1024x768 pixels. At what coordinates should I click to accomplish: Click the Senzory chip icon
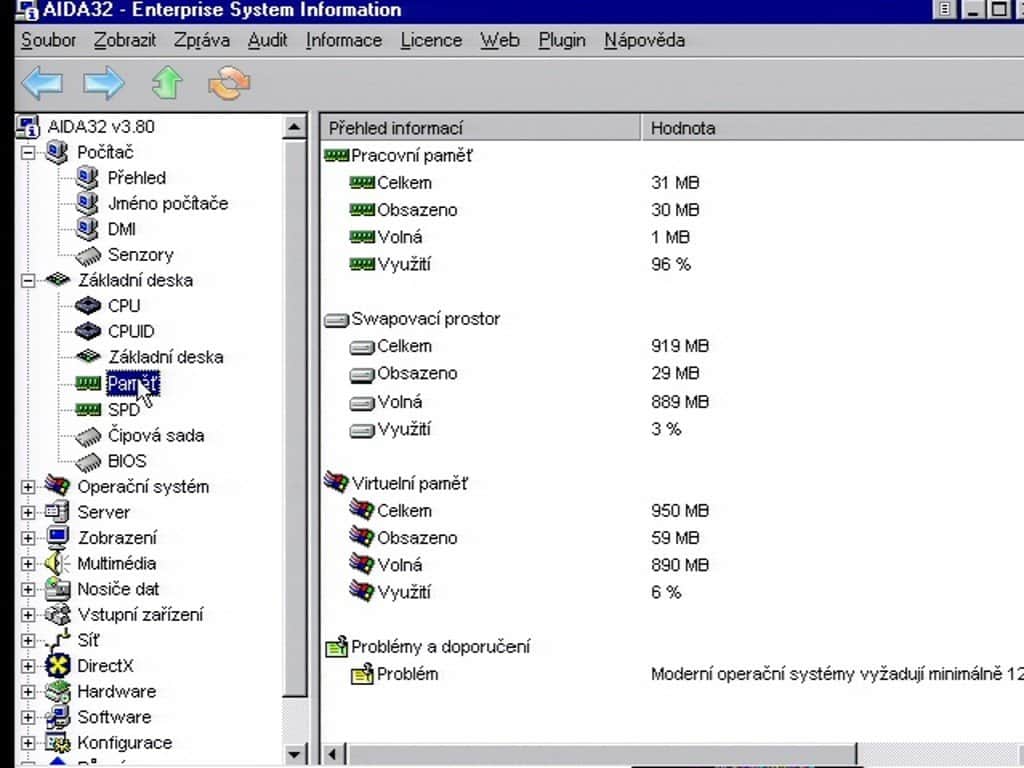click(x=88, y=255)
